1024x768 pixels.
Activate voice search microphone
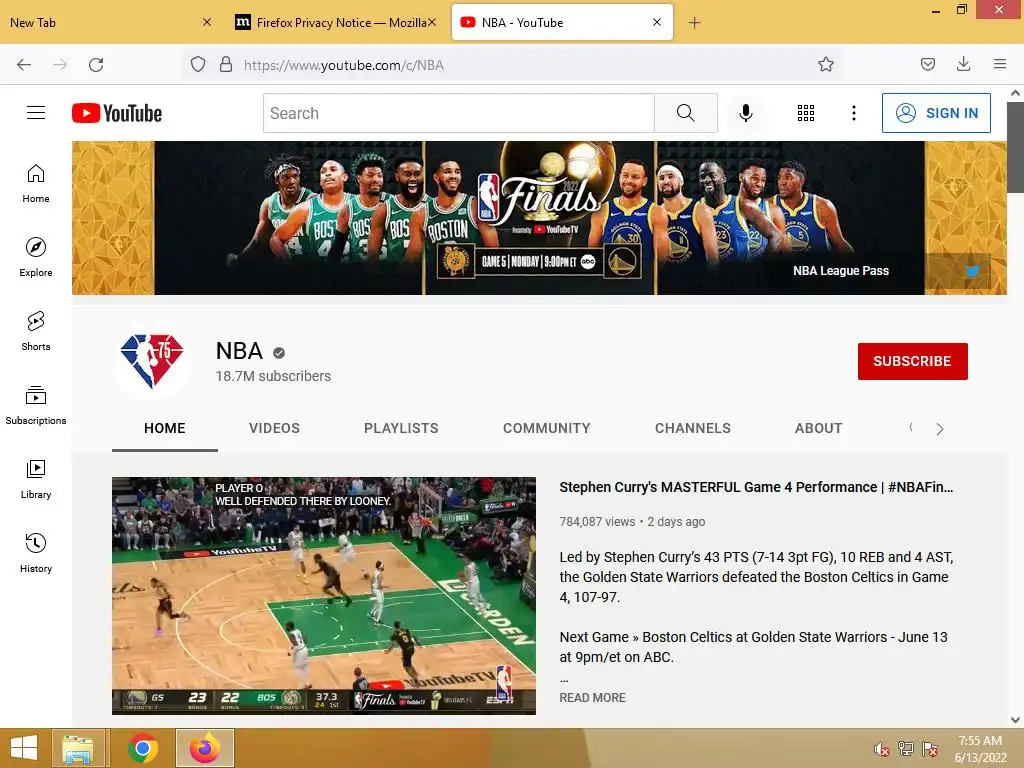point(746,113)
